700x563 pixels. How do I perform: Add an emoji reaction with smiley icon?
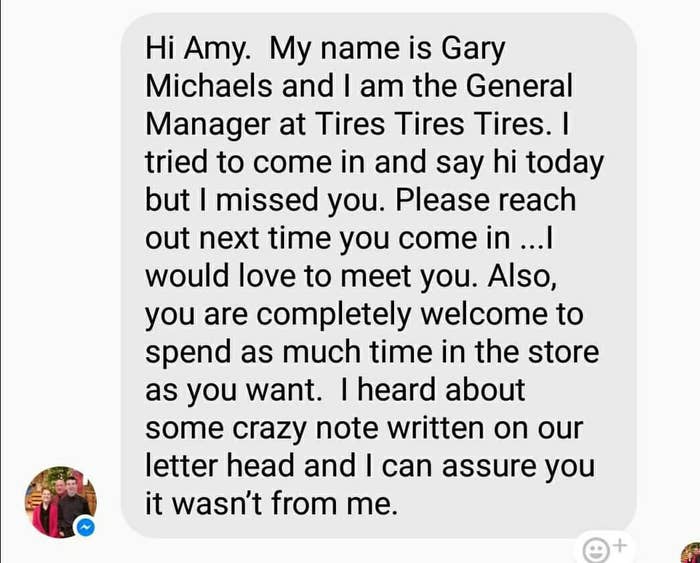pos(596,550)
